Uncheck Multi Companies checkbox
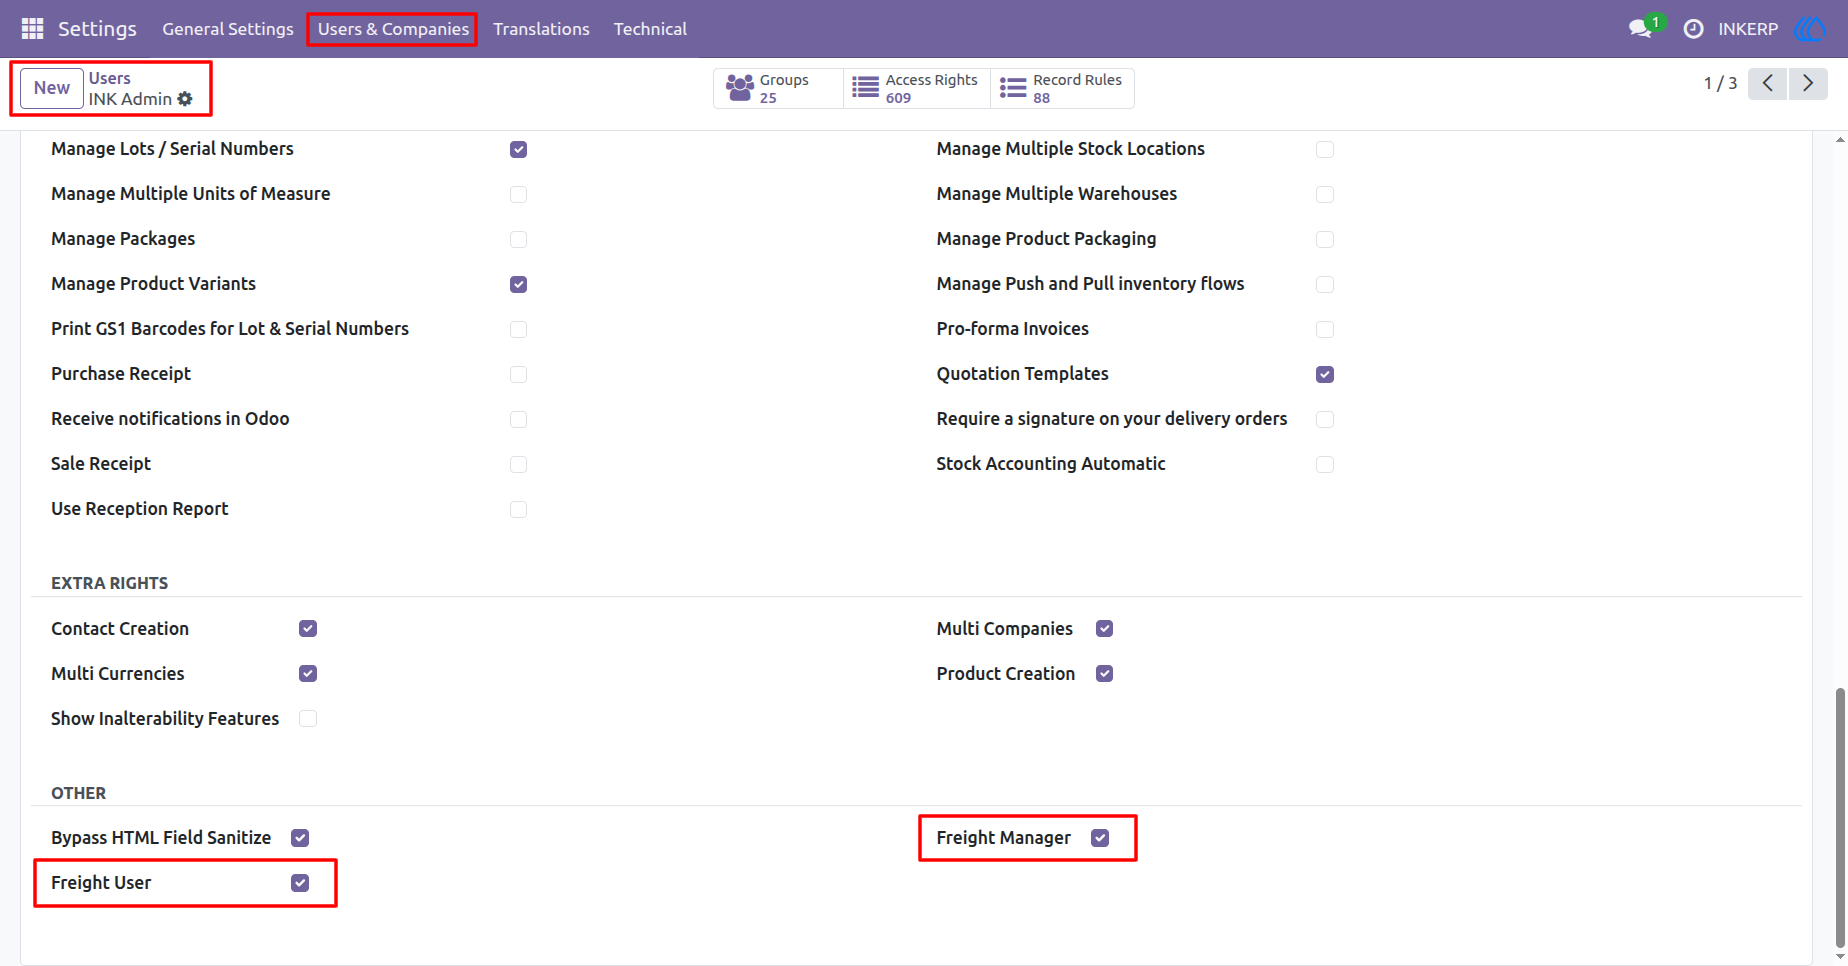The height and width of the screenshot is (966, 1848). click(1104, 629)
